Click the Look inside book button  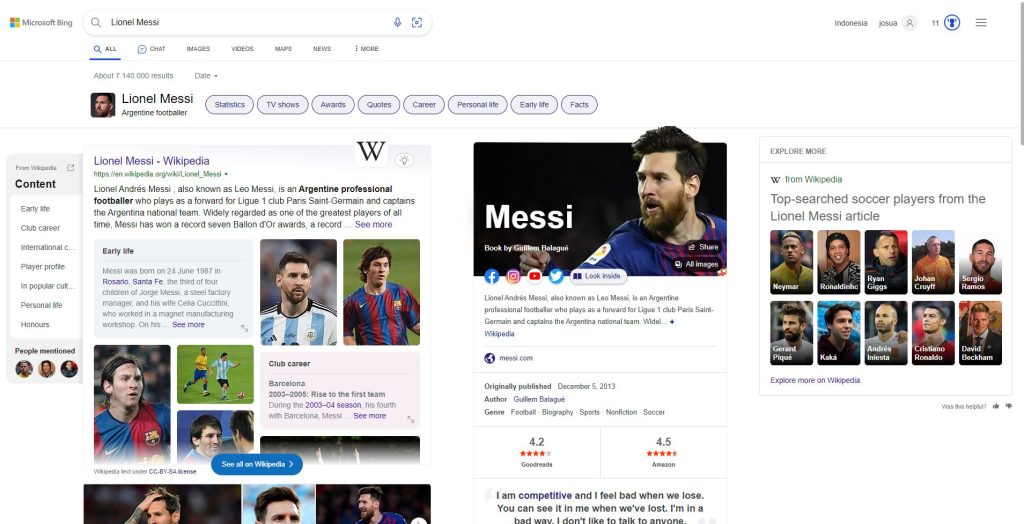[597, 276]
